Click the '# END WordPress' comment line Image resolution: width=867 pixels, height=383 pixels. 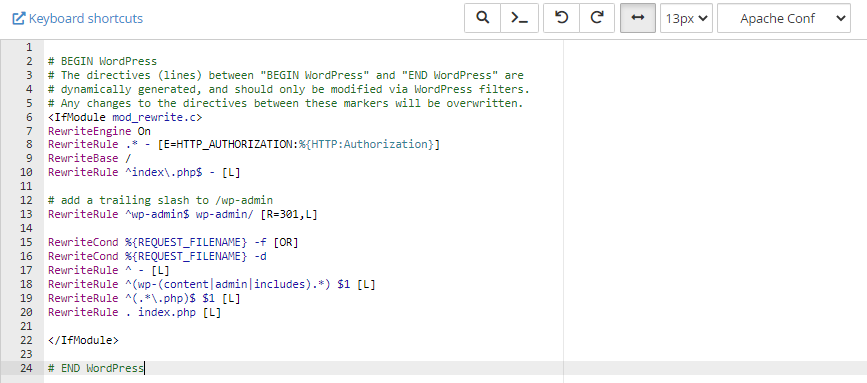(96, 368)
